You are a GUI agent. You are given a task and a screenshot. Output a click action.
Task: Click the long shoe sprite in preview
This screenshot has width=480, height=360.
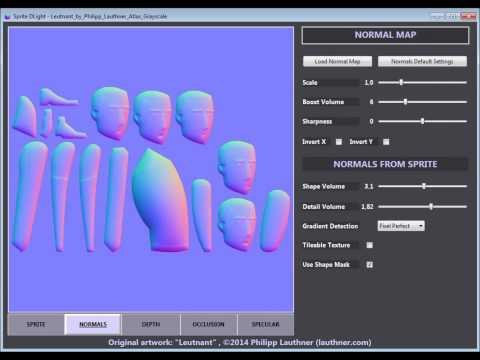click(59, 97)
